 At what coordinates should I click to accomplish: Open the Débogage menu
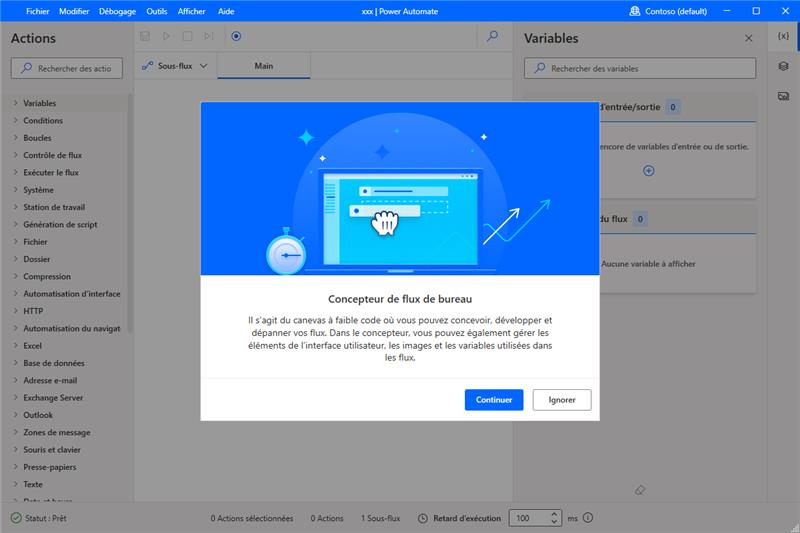point(117,11)
